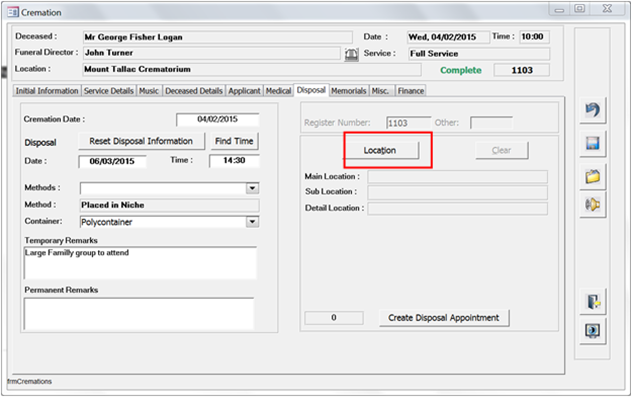Switch to the Service Details tab
The height and width of the screenshot is (397, 631).
pyautogui.click(x=109, y=91)
